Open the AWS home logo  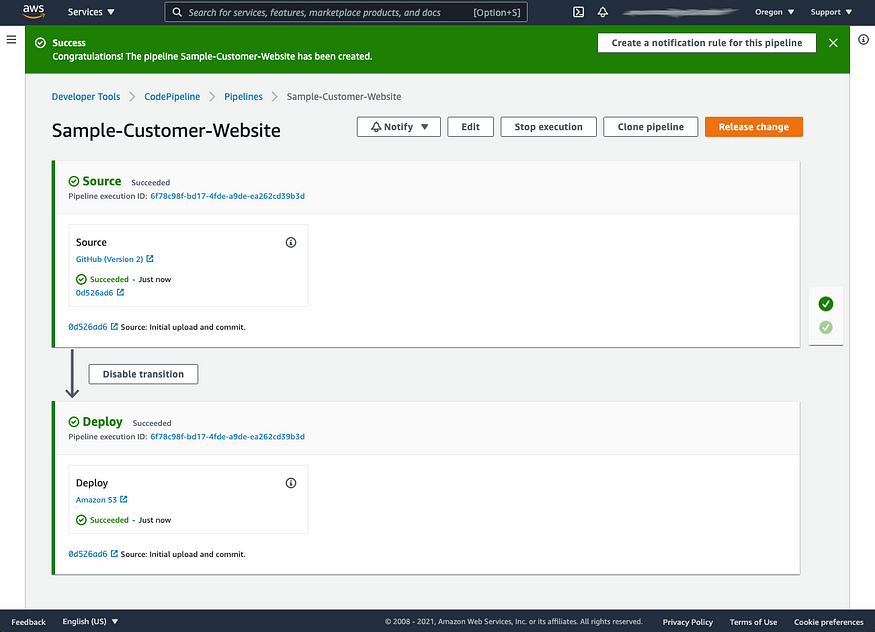pyautogui.click(x=33, y=12)
